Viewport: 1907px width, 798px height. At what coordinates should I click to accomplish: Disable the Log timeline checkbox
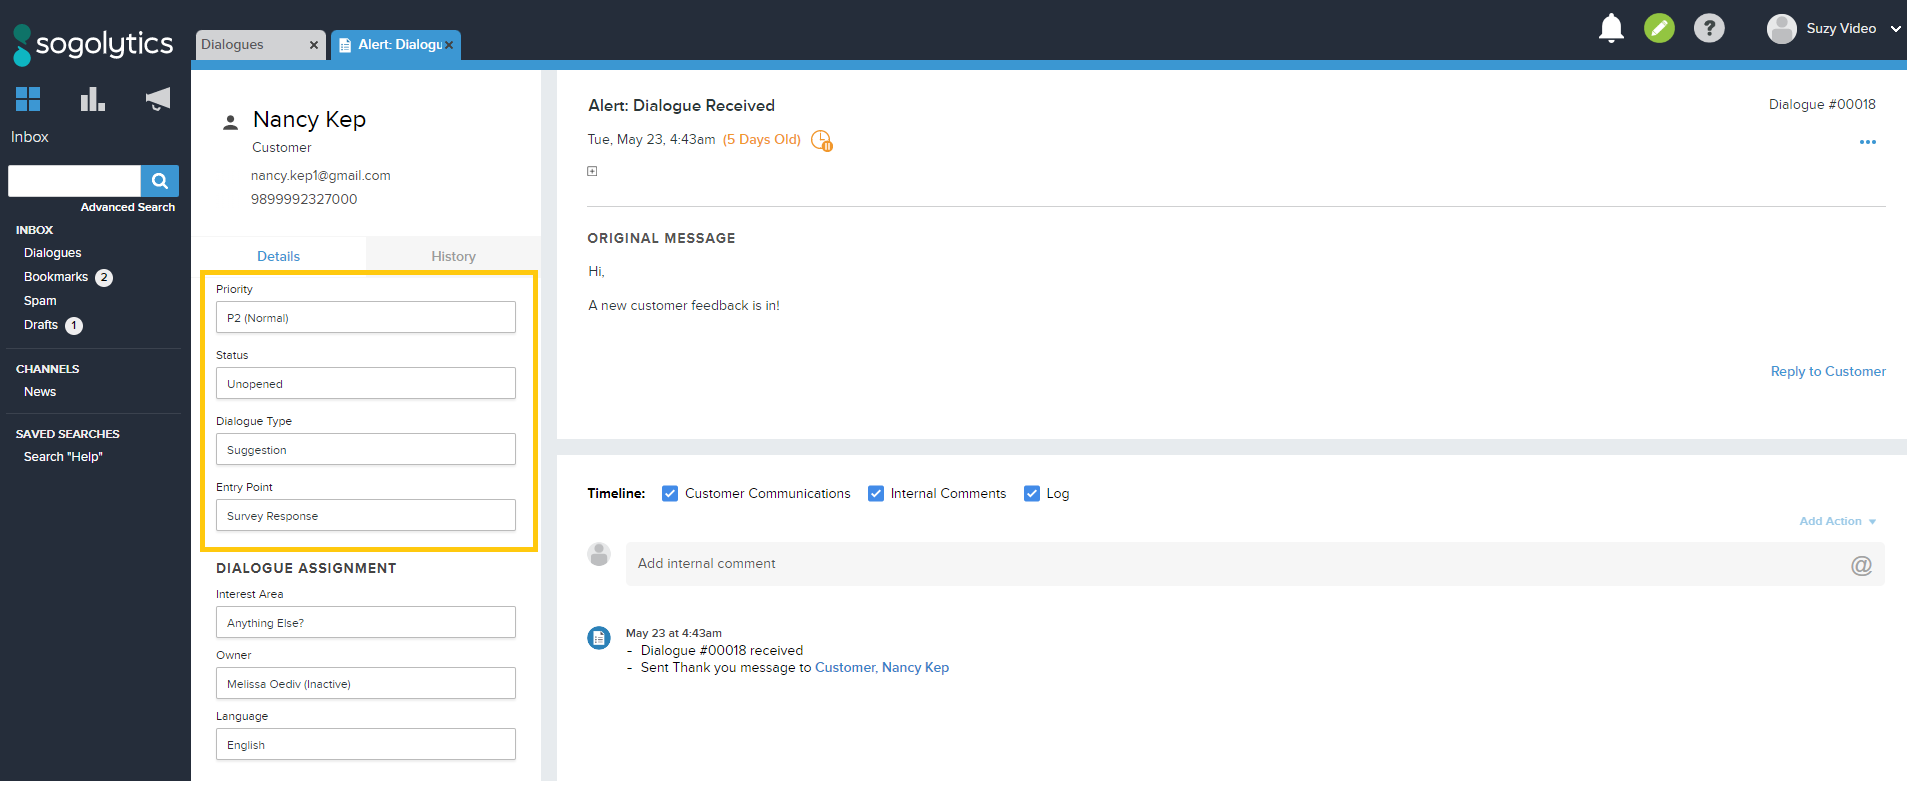tap(1032, 493)
